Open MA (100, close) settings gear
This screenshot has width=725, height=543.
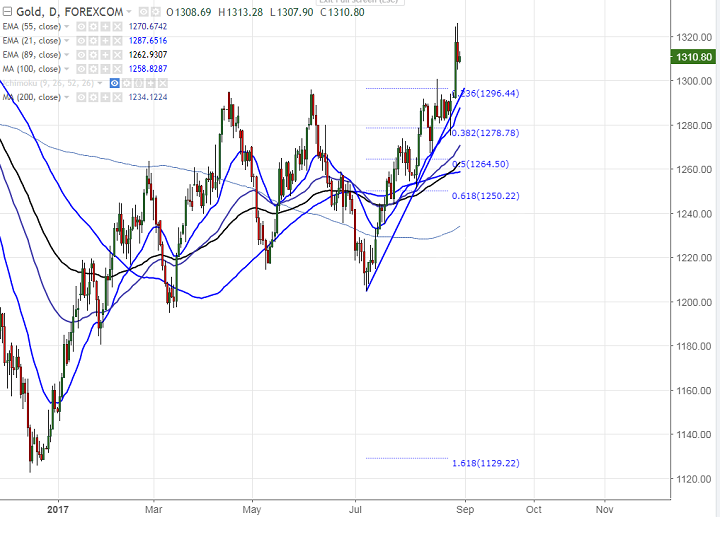point(93,69)
